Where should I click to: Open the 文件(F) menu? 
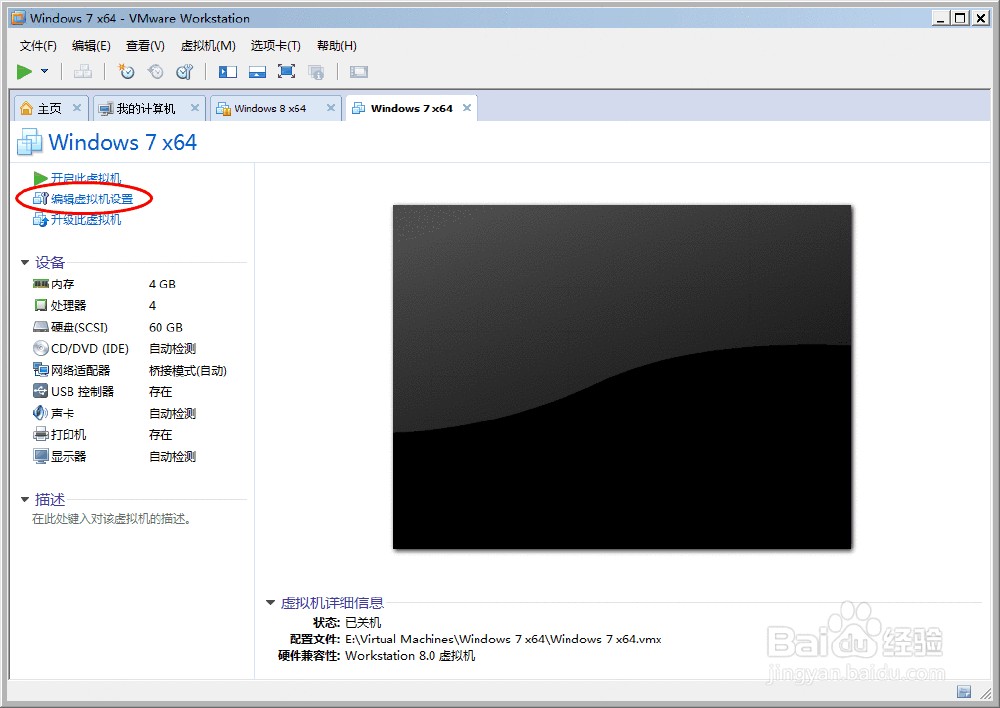click(x=38, y=46)
